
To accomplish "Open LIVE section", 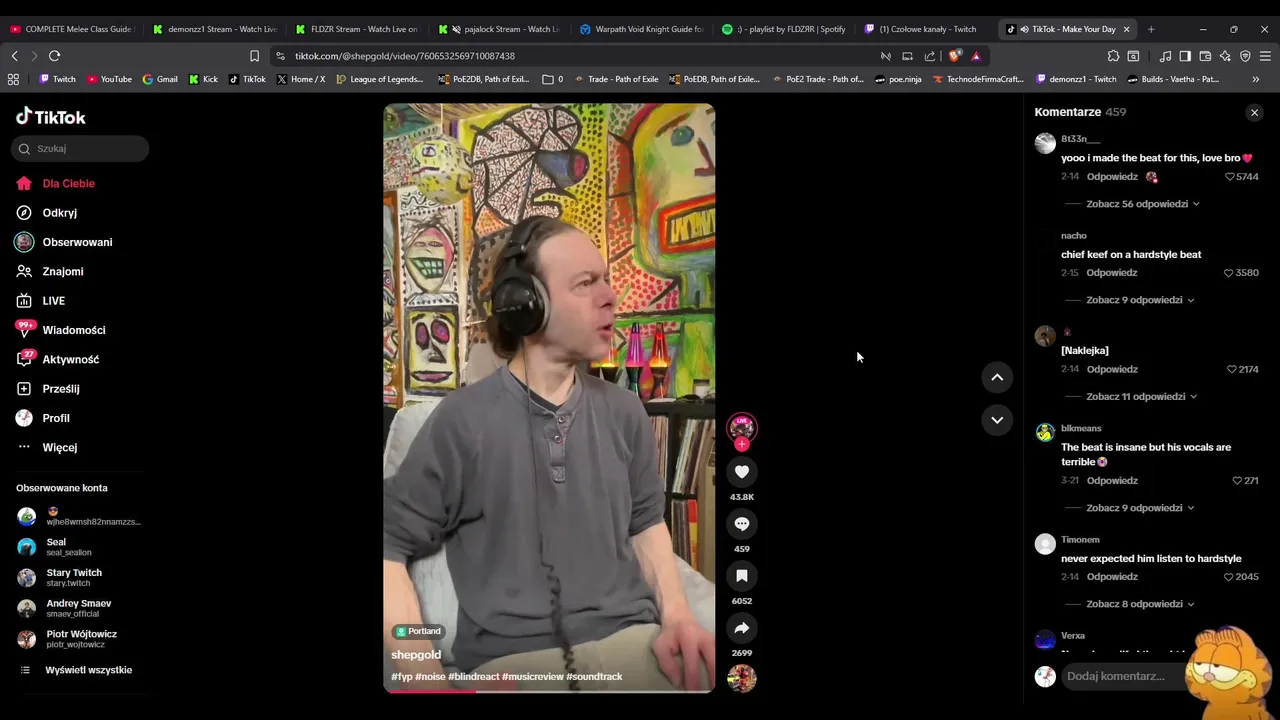I will click(42, 301).
